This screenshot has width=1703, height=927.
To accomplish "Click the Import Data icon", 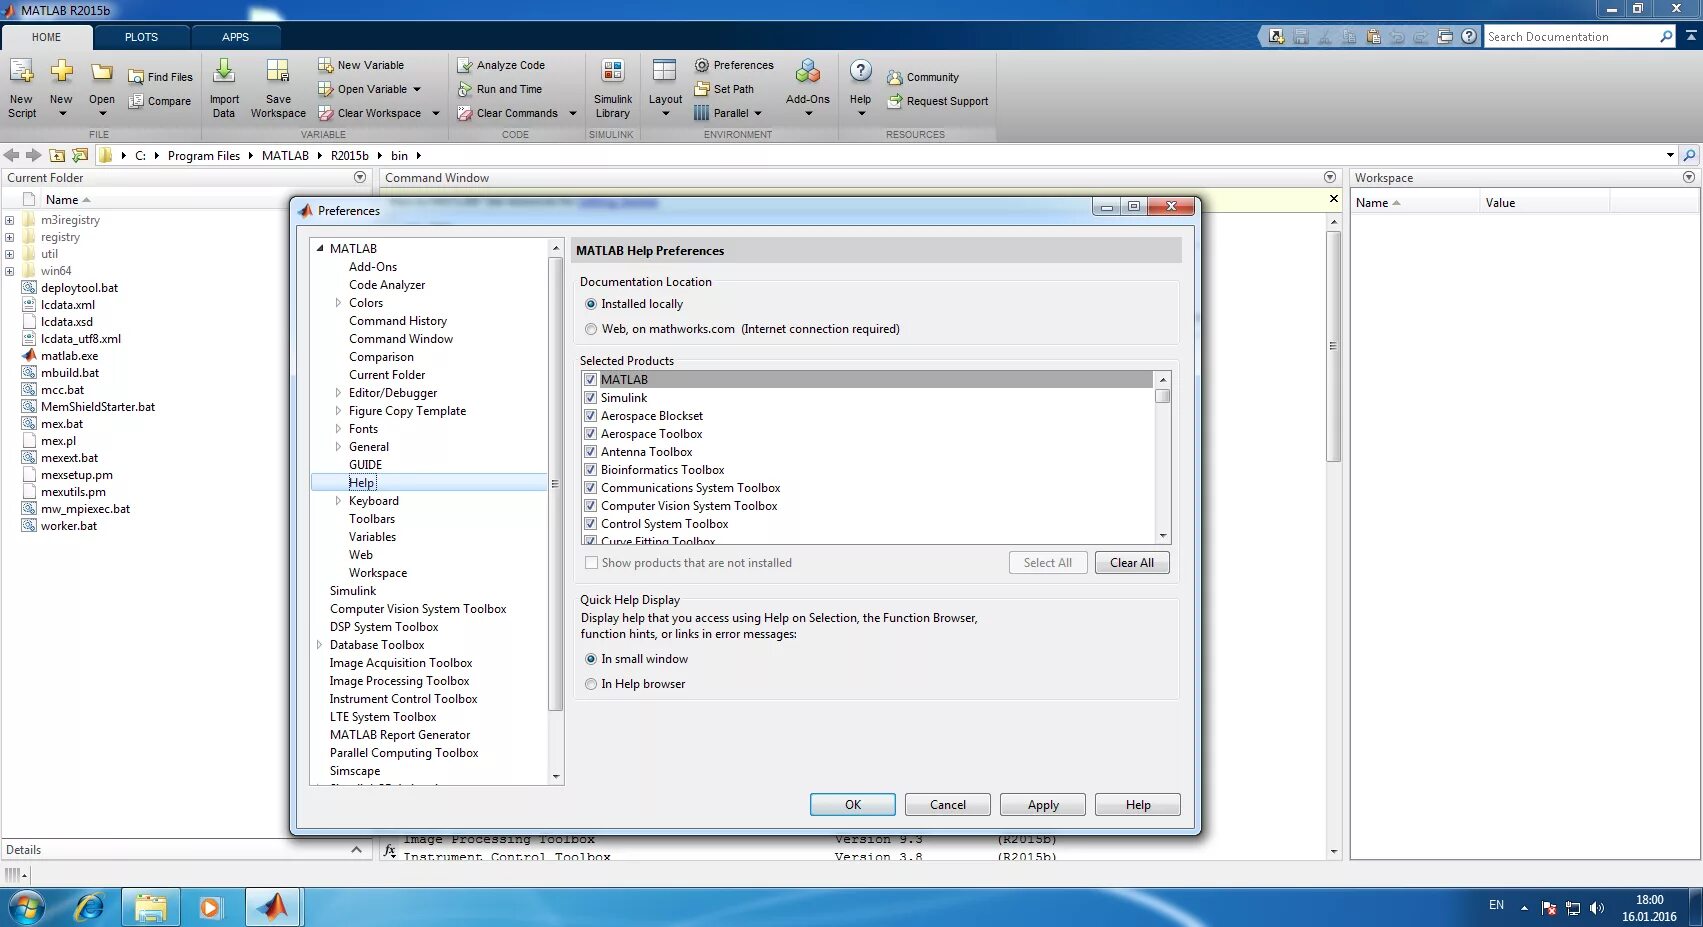I will (x=224, y=87).
